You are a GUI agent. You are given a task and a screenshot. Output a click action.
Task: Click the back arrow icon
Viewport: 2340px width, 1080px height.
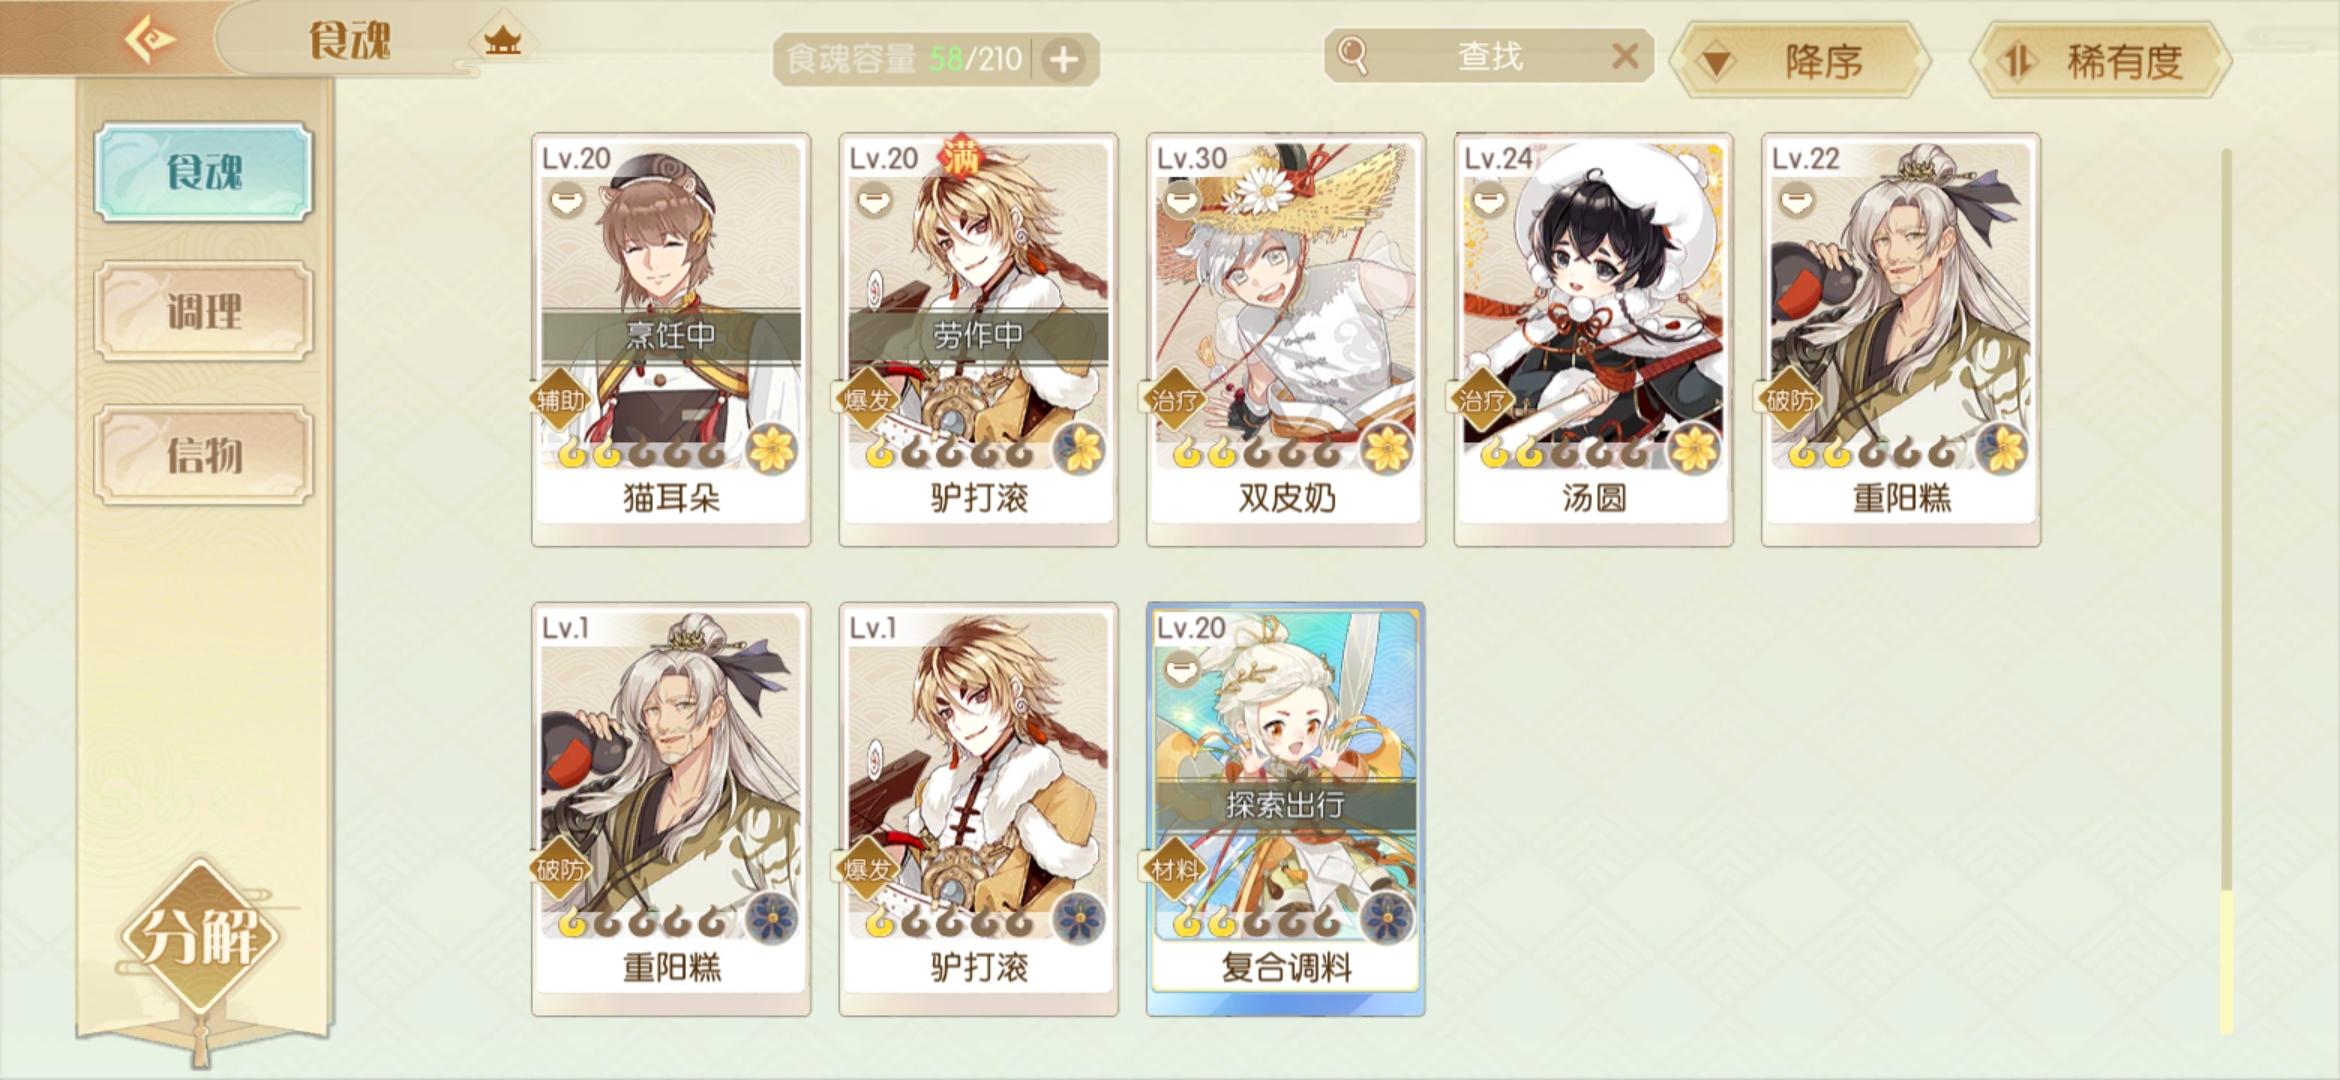click(x=150, y=40)
